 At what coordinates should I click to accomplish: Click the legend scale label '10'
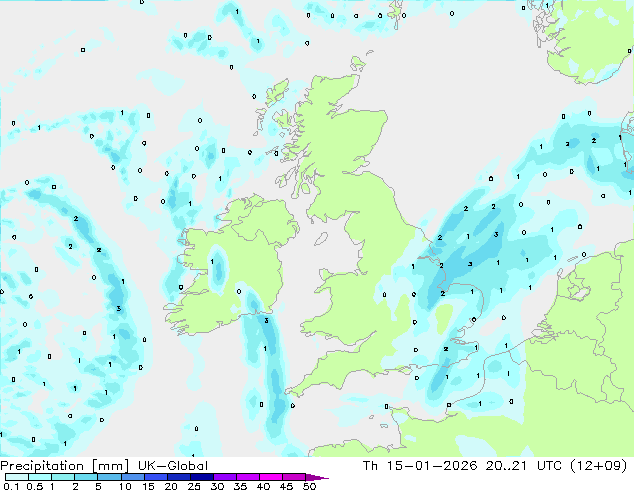tap(125, 486)
